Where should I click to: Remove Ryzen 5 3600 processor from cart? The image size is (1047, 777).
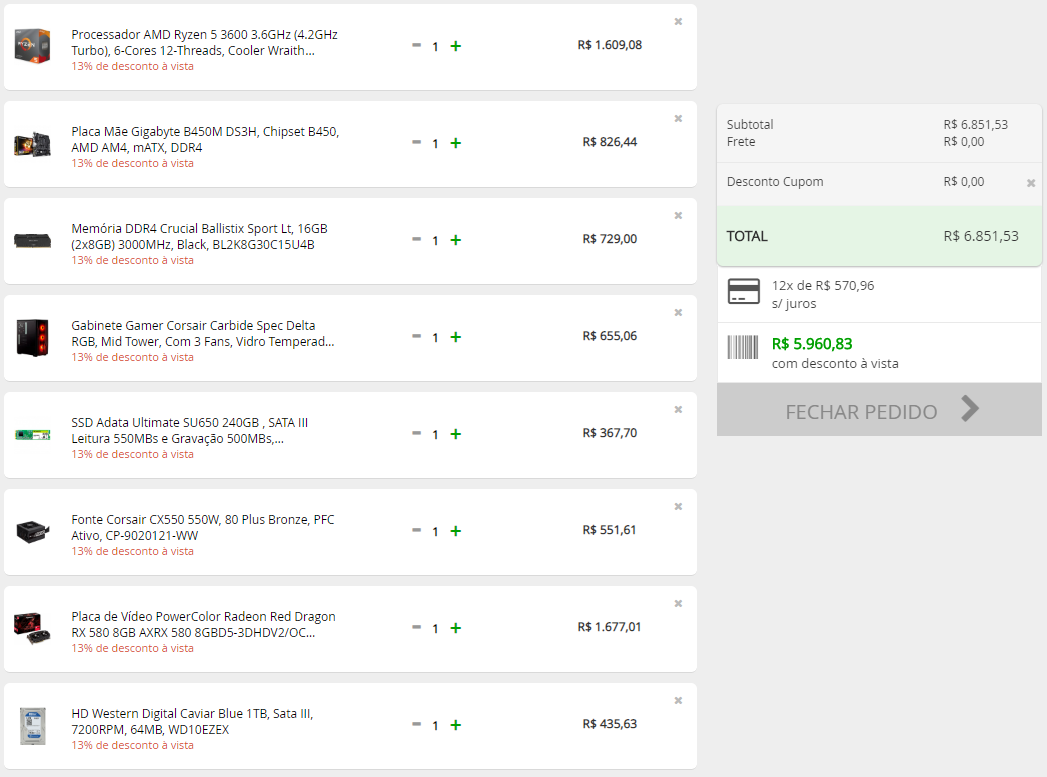coord(678,21)
